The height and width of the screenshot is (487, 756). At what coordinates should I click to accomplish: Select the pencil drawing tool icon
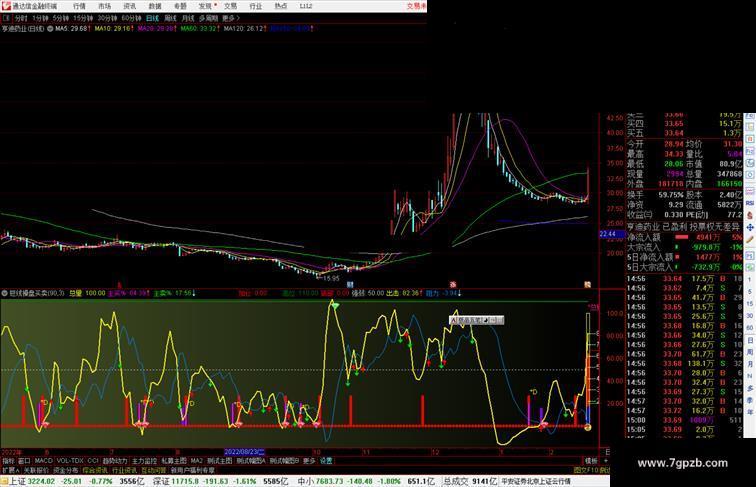click(750, 239)
